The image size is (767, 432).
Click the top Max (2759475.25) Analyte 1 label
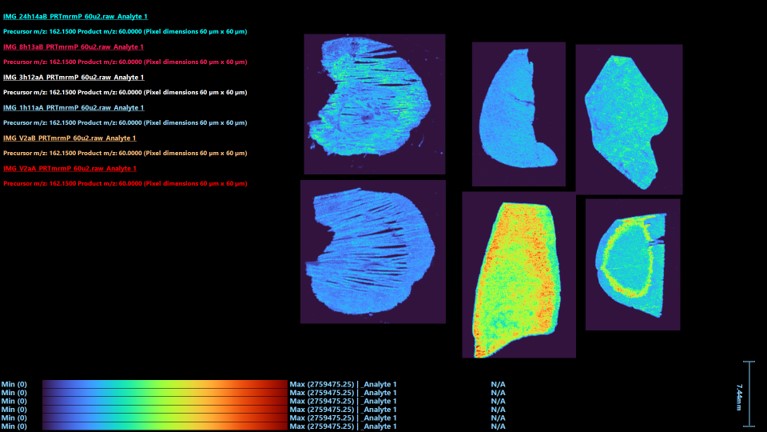342,383
